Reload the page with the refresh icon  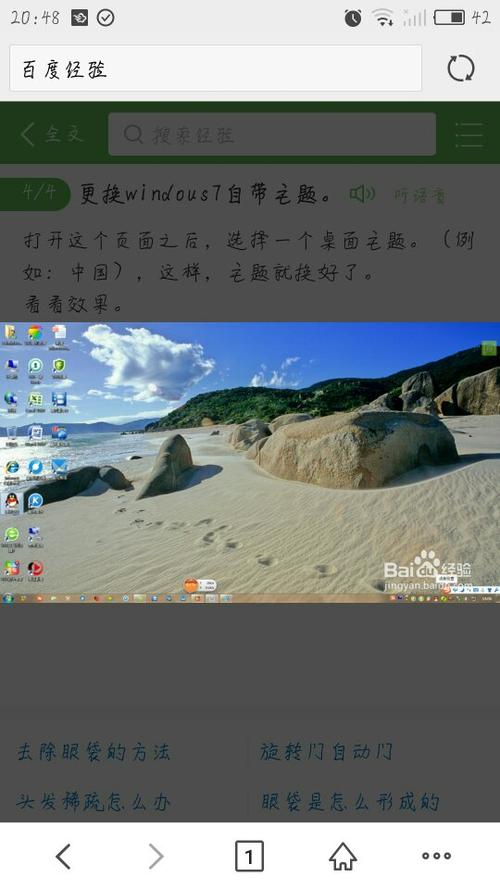460,69
